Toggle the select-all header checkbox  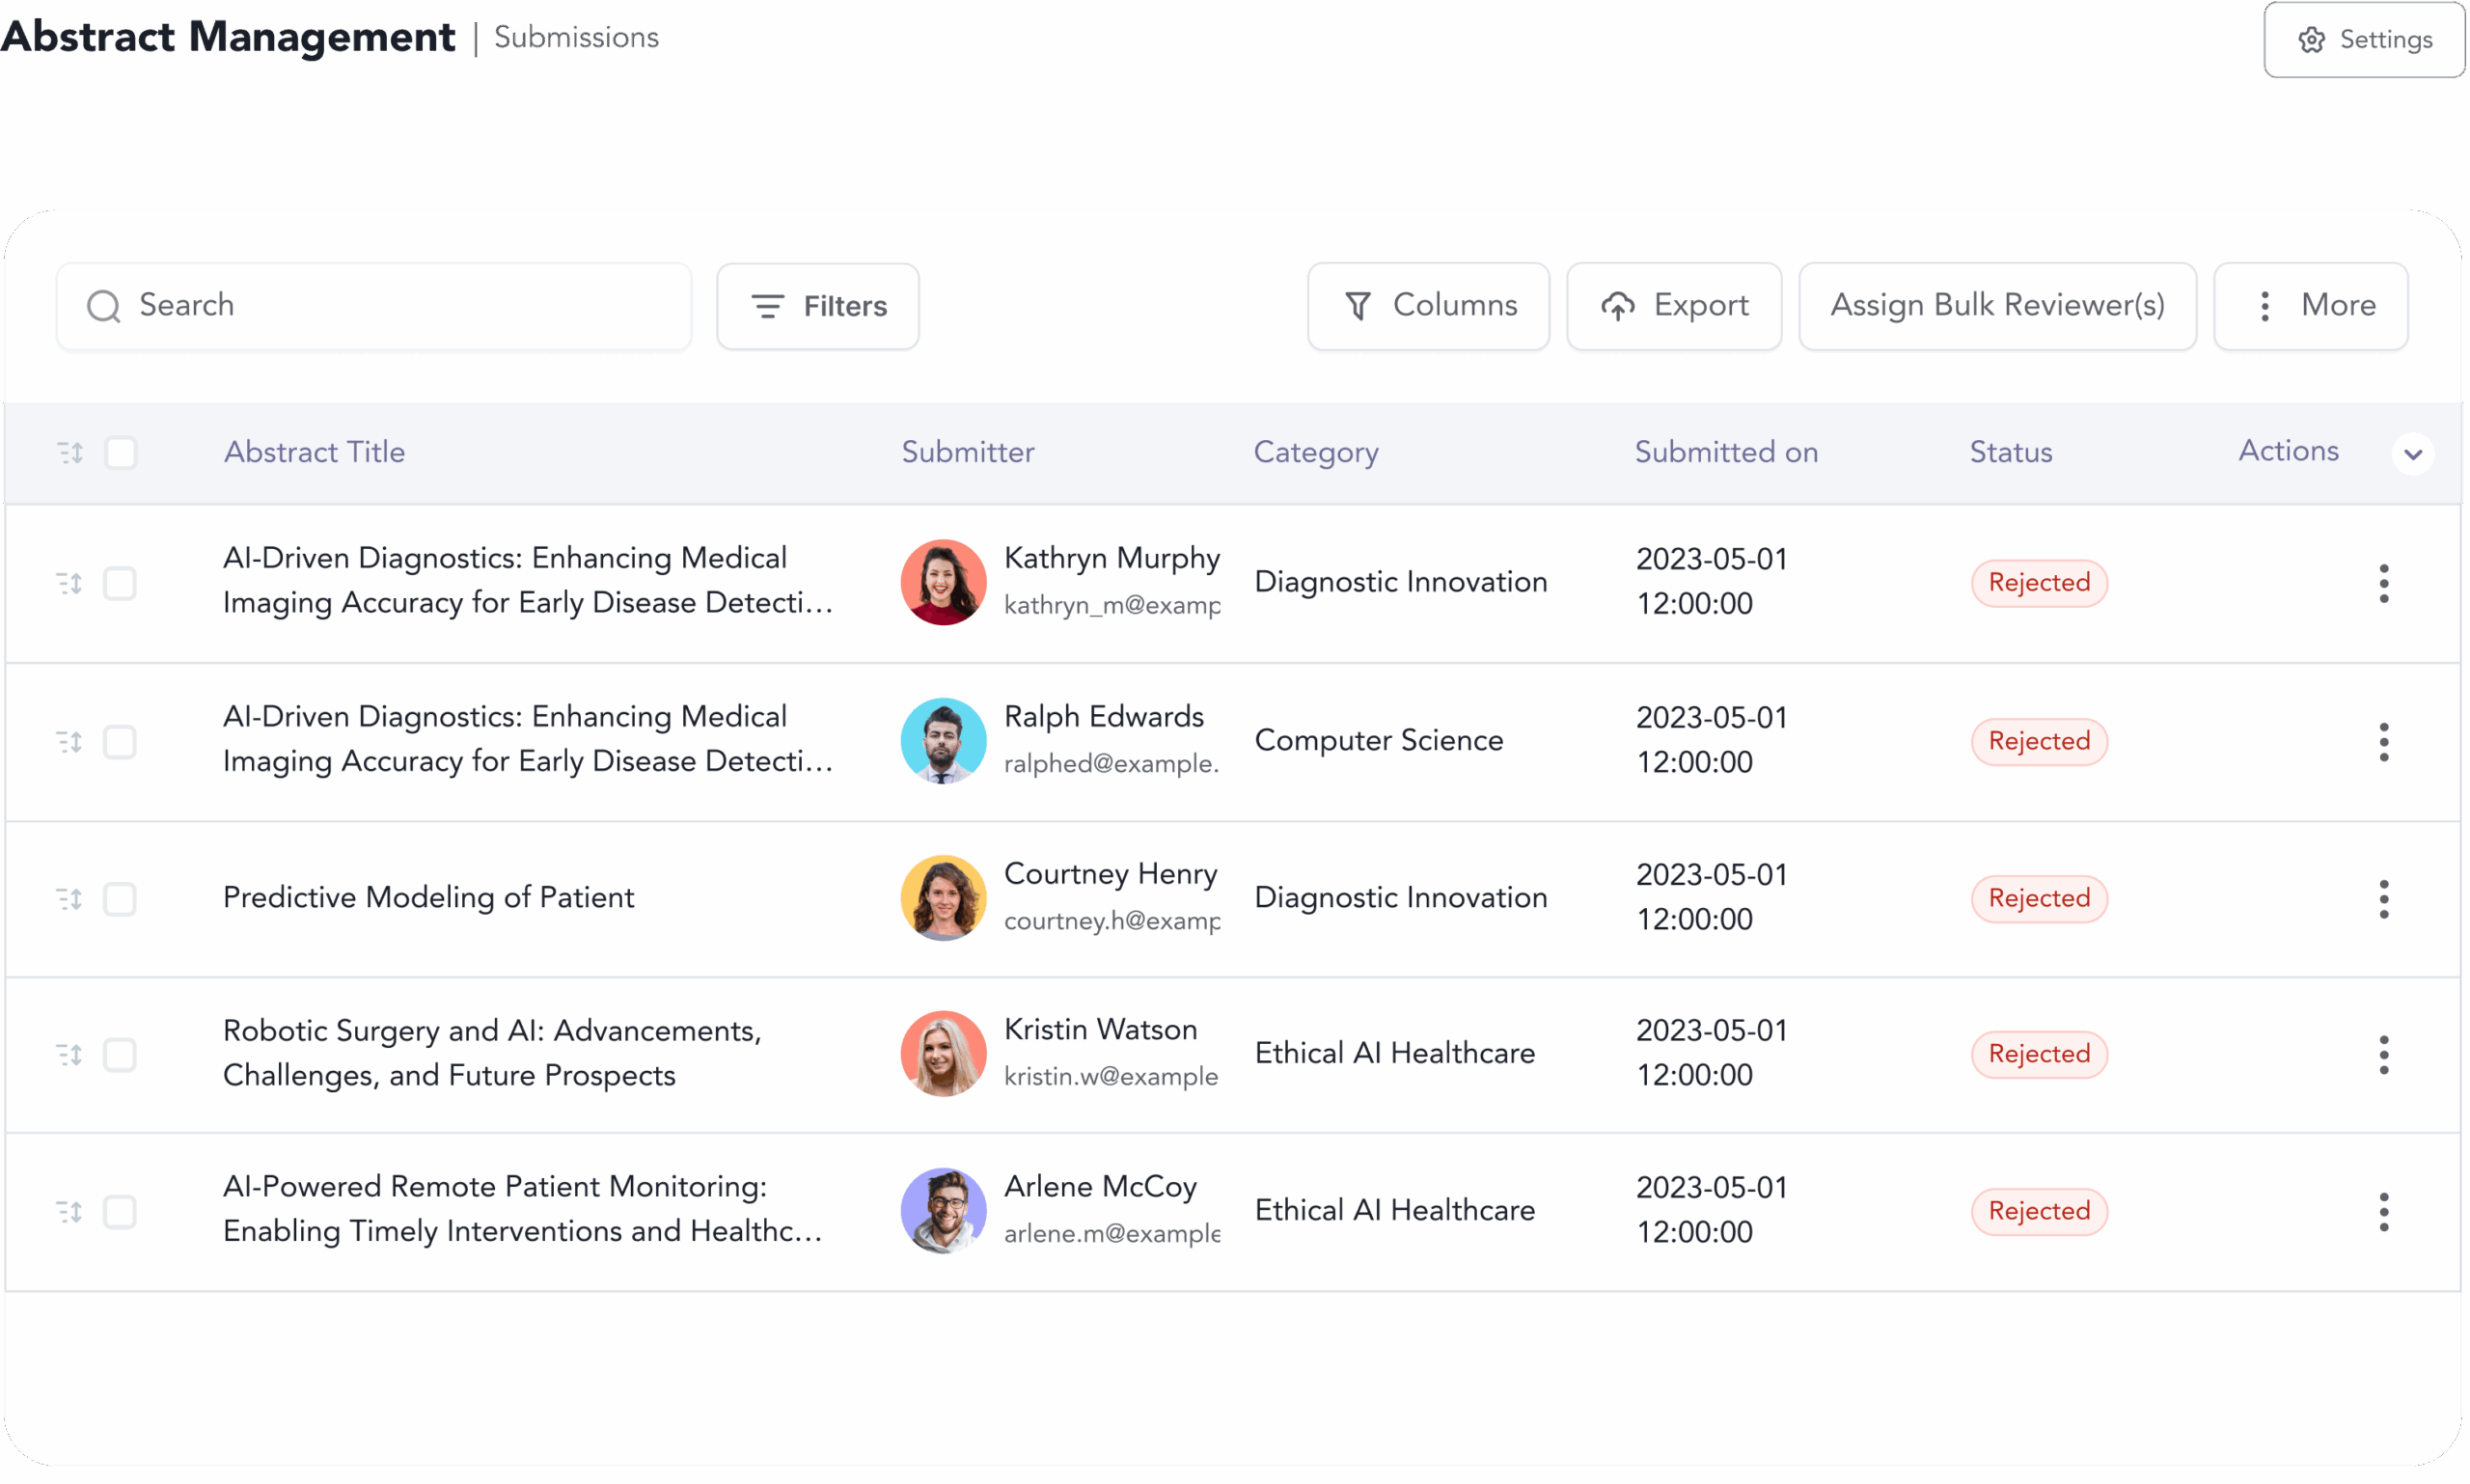tap(121, 453)
